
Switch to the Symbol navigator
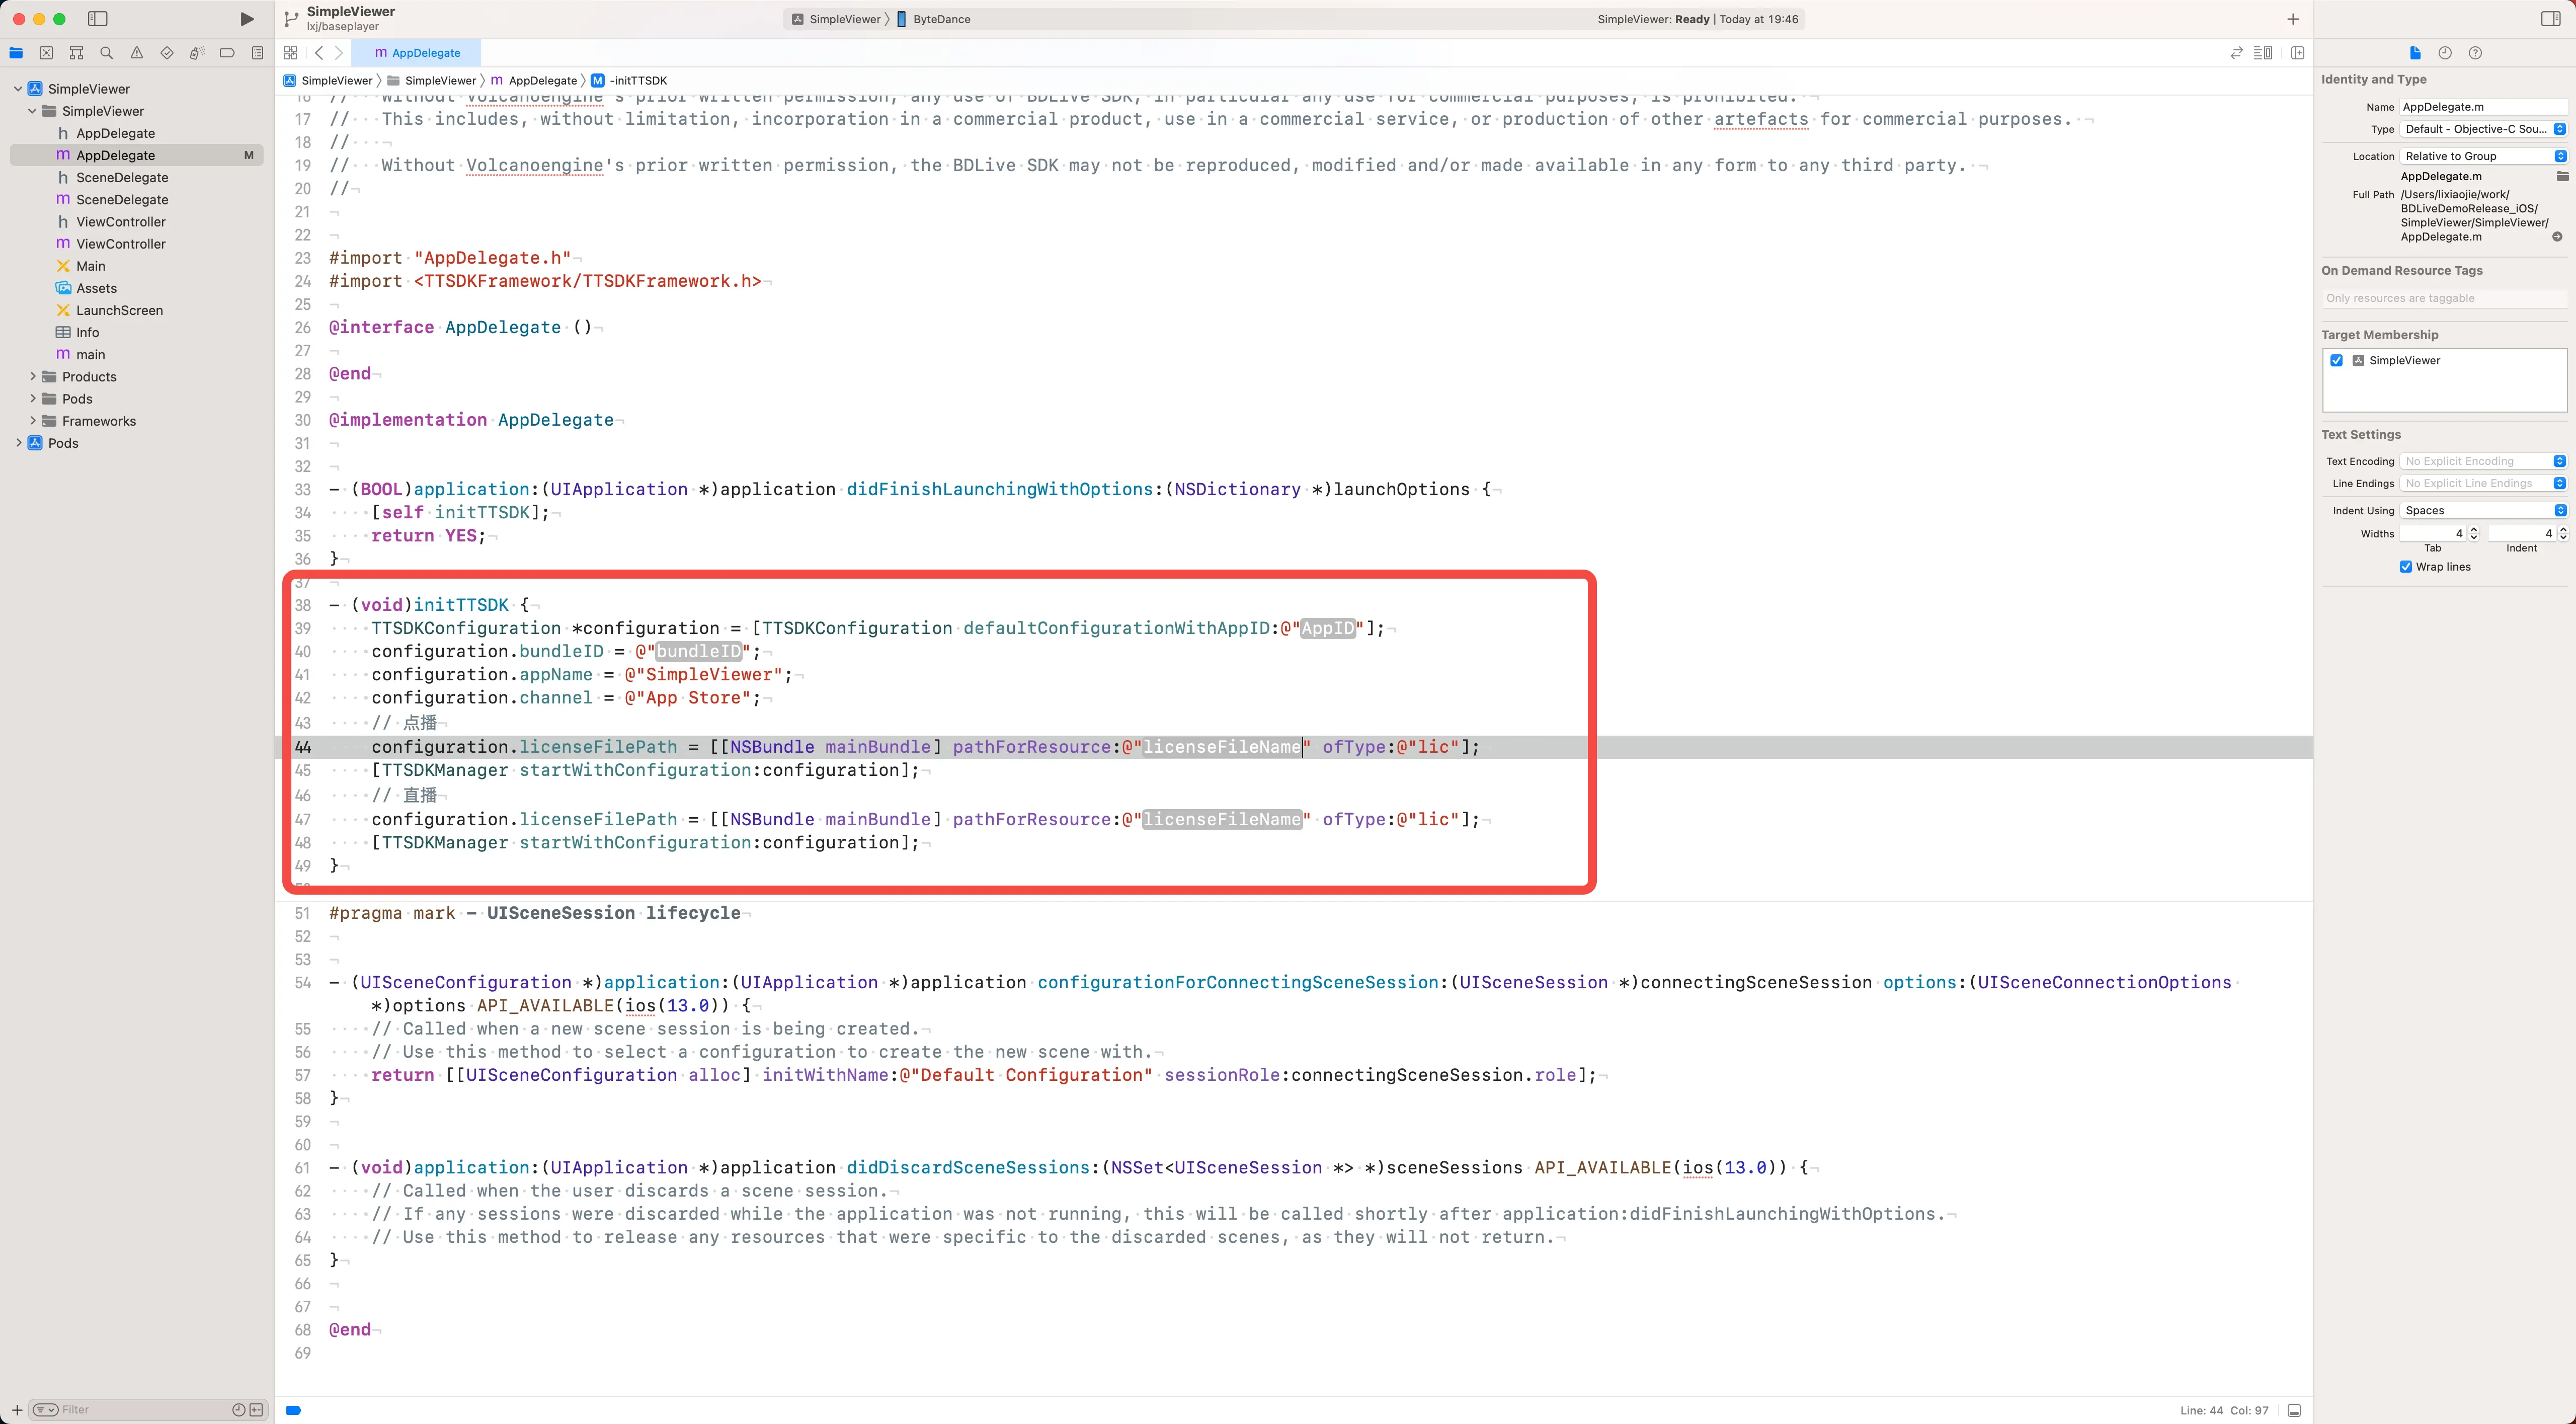tap(76, 53)
